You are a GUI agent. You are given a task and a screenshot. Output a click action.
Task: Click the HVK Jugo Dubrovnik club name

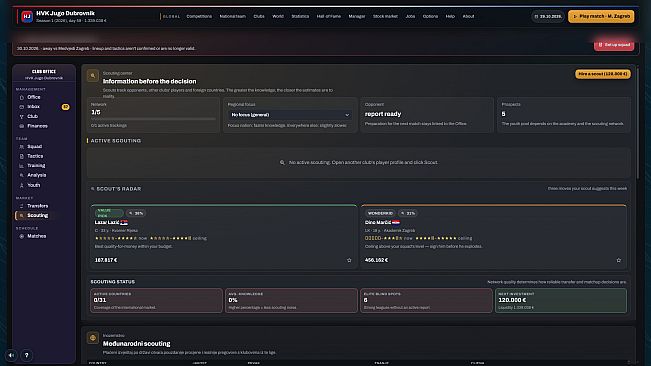[65, 13]
